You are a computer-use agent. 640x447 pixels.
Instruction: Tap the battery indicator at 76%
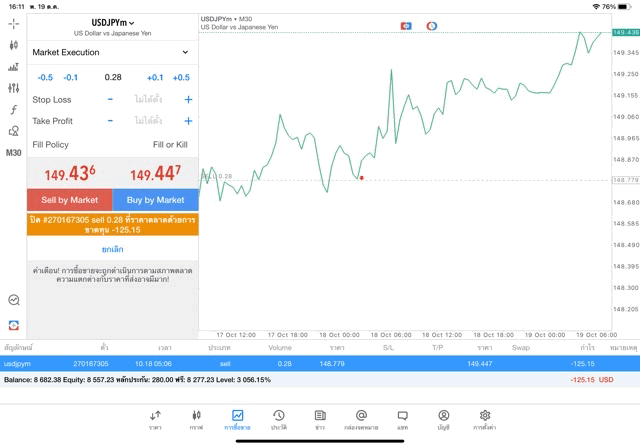coord(624,7)
